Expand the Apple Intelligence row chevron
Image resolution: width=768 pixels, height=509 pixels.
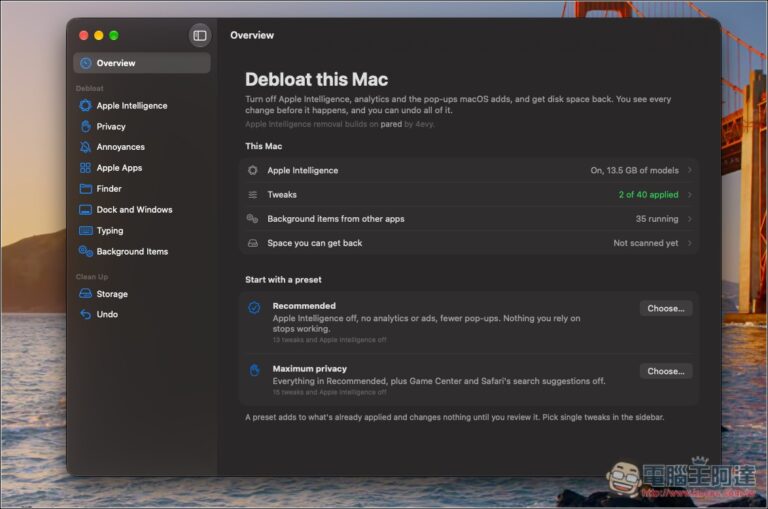(690, 170)
